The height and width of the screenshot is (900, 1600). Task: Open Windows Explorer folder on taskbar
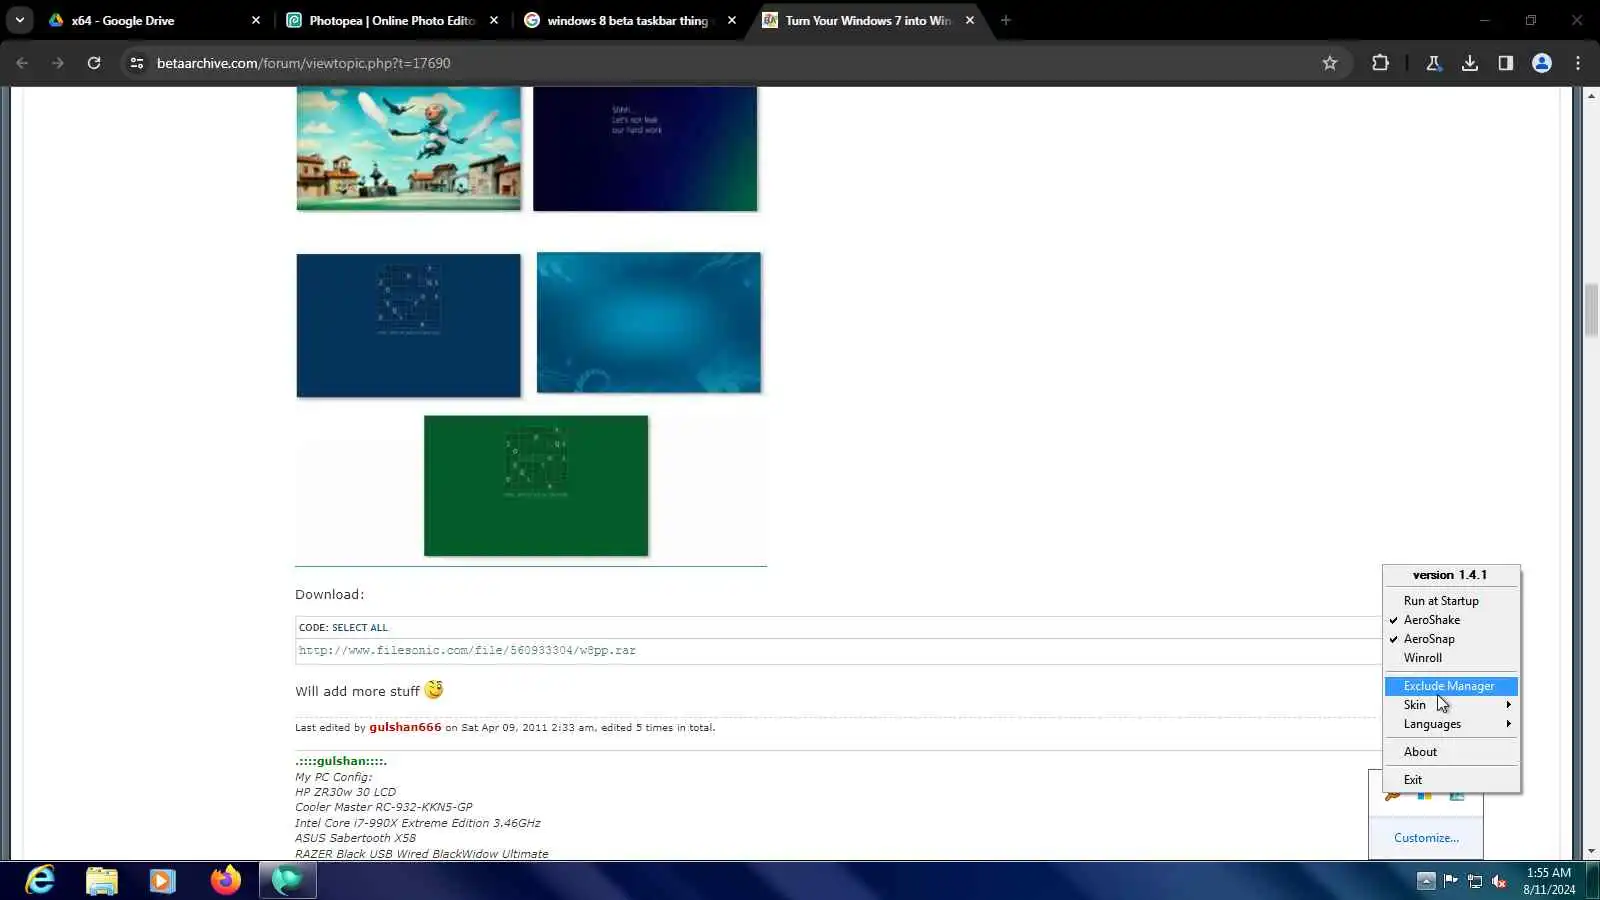click(x=102, y=880)
